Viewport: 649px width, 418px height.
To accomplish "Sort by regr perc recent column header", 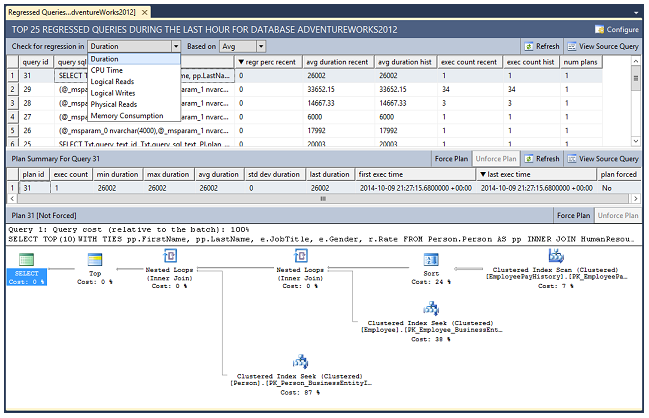I will tap(268, 62).
